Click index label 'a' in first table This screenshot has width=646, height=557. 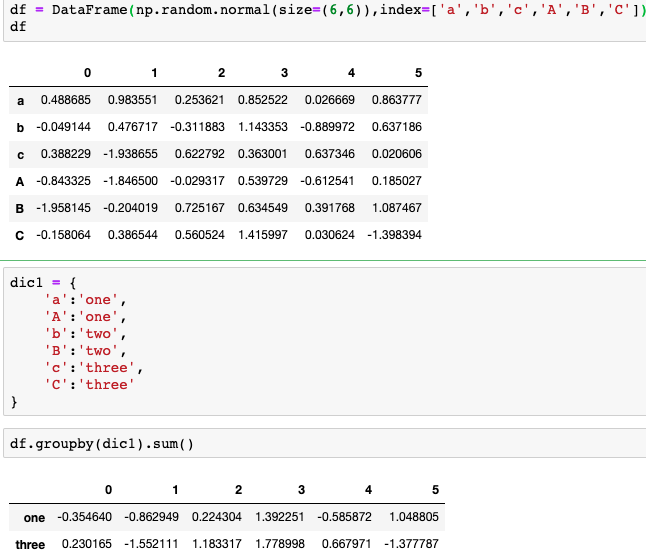(x=21, y=101)
